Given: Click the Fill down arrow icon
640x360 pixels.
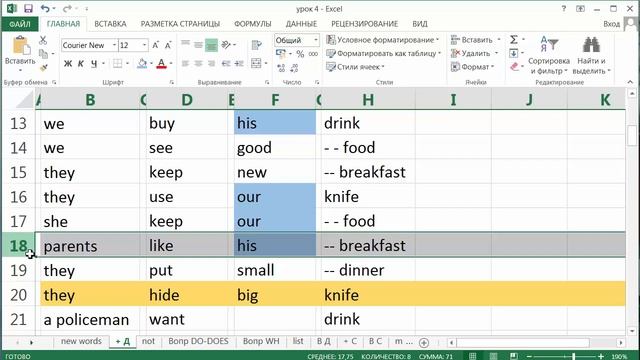Looking at the screenshot, I should pos(513,53).
